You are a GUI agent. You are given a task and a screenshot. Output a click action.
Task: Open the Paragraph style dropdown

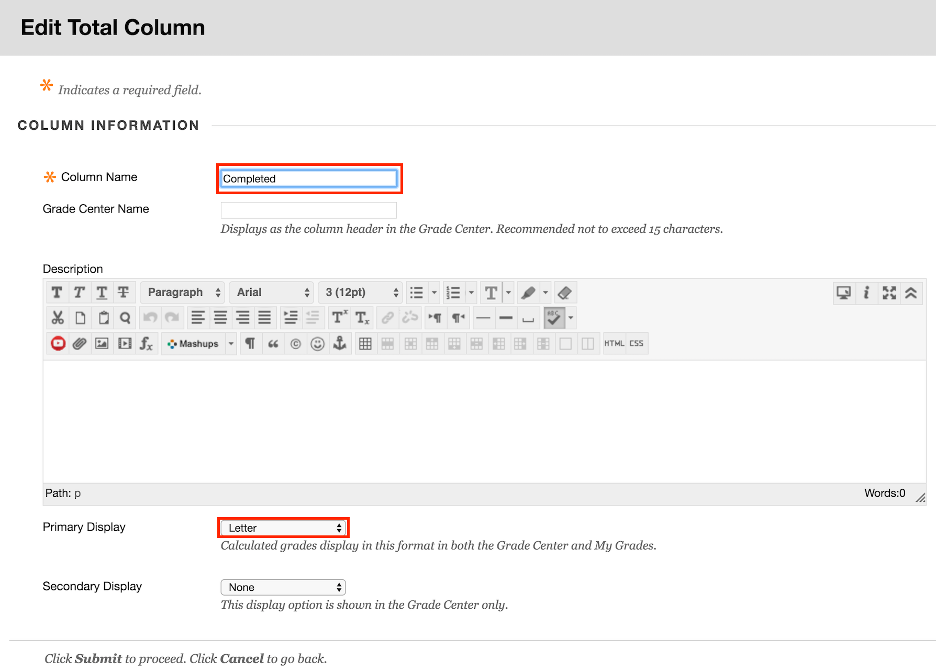(x=182, y=292)
